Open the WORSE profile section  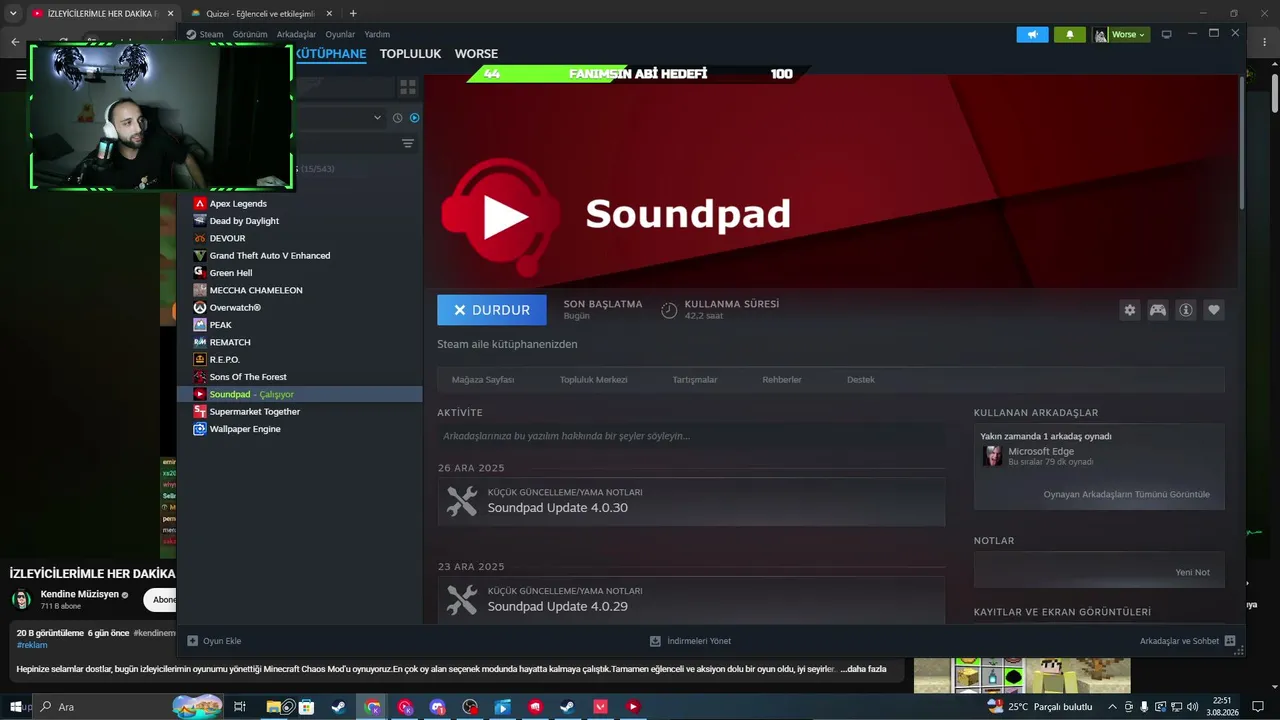[x=476, y=54]
